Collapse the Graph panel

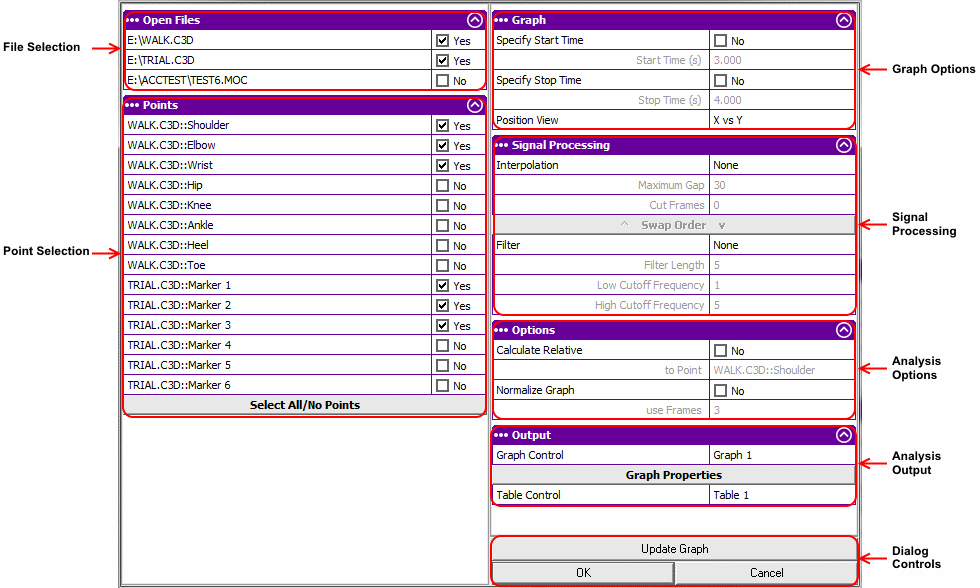point(843,20)
